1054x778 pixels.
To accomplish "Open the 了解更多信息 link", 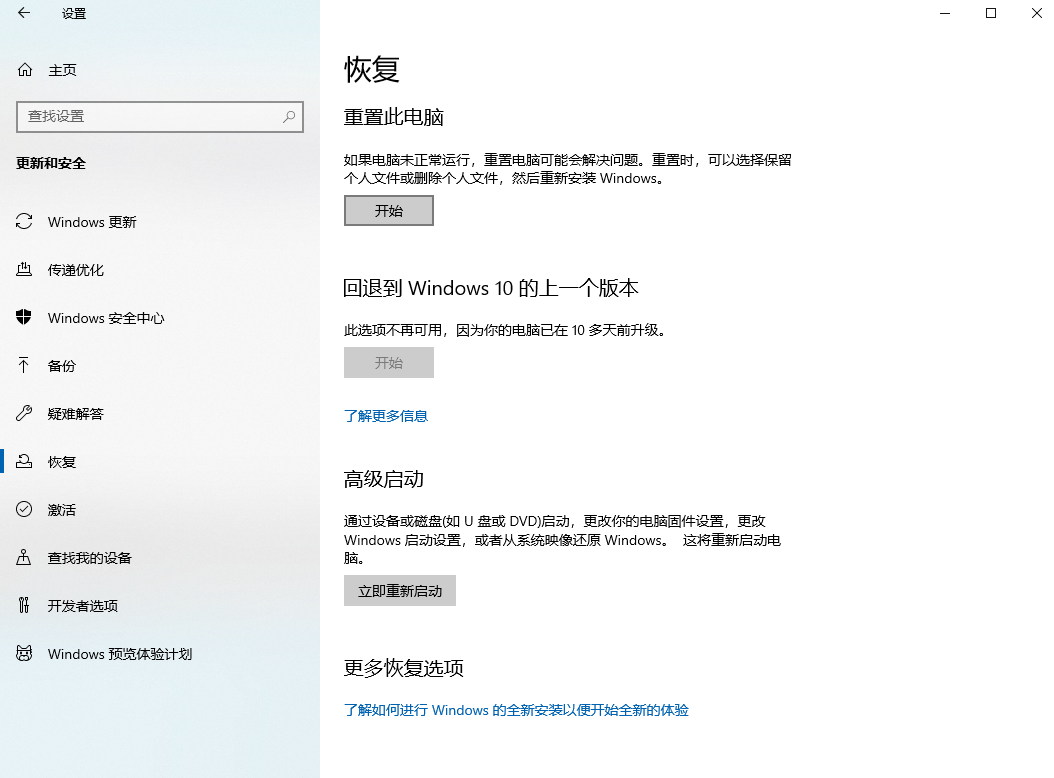I will [386, 416].
